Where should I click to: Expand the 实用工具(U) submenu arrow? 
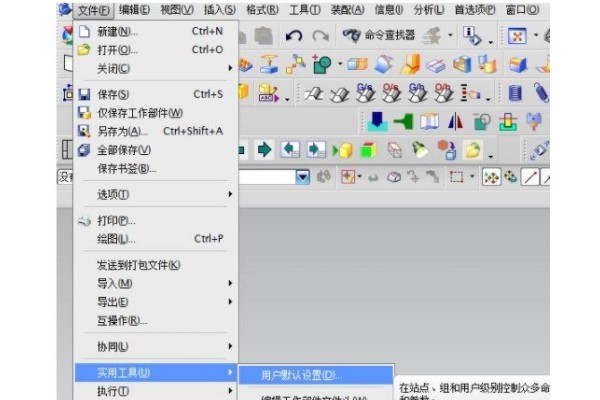(x=230, y=372)
